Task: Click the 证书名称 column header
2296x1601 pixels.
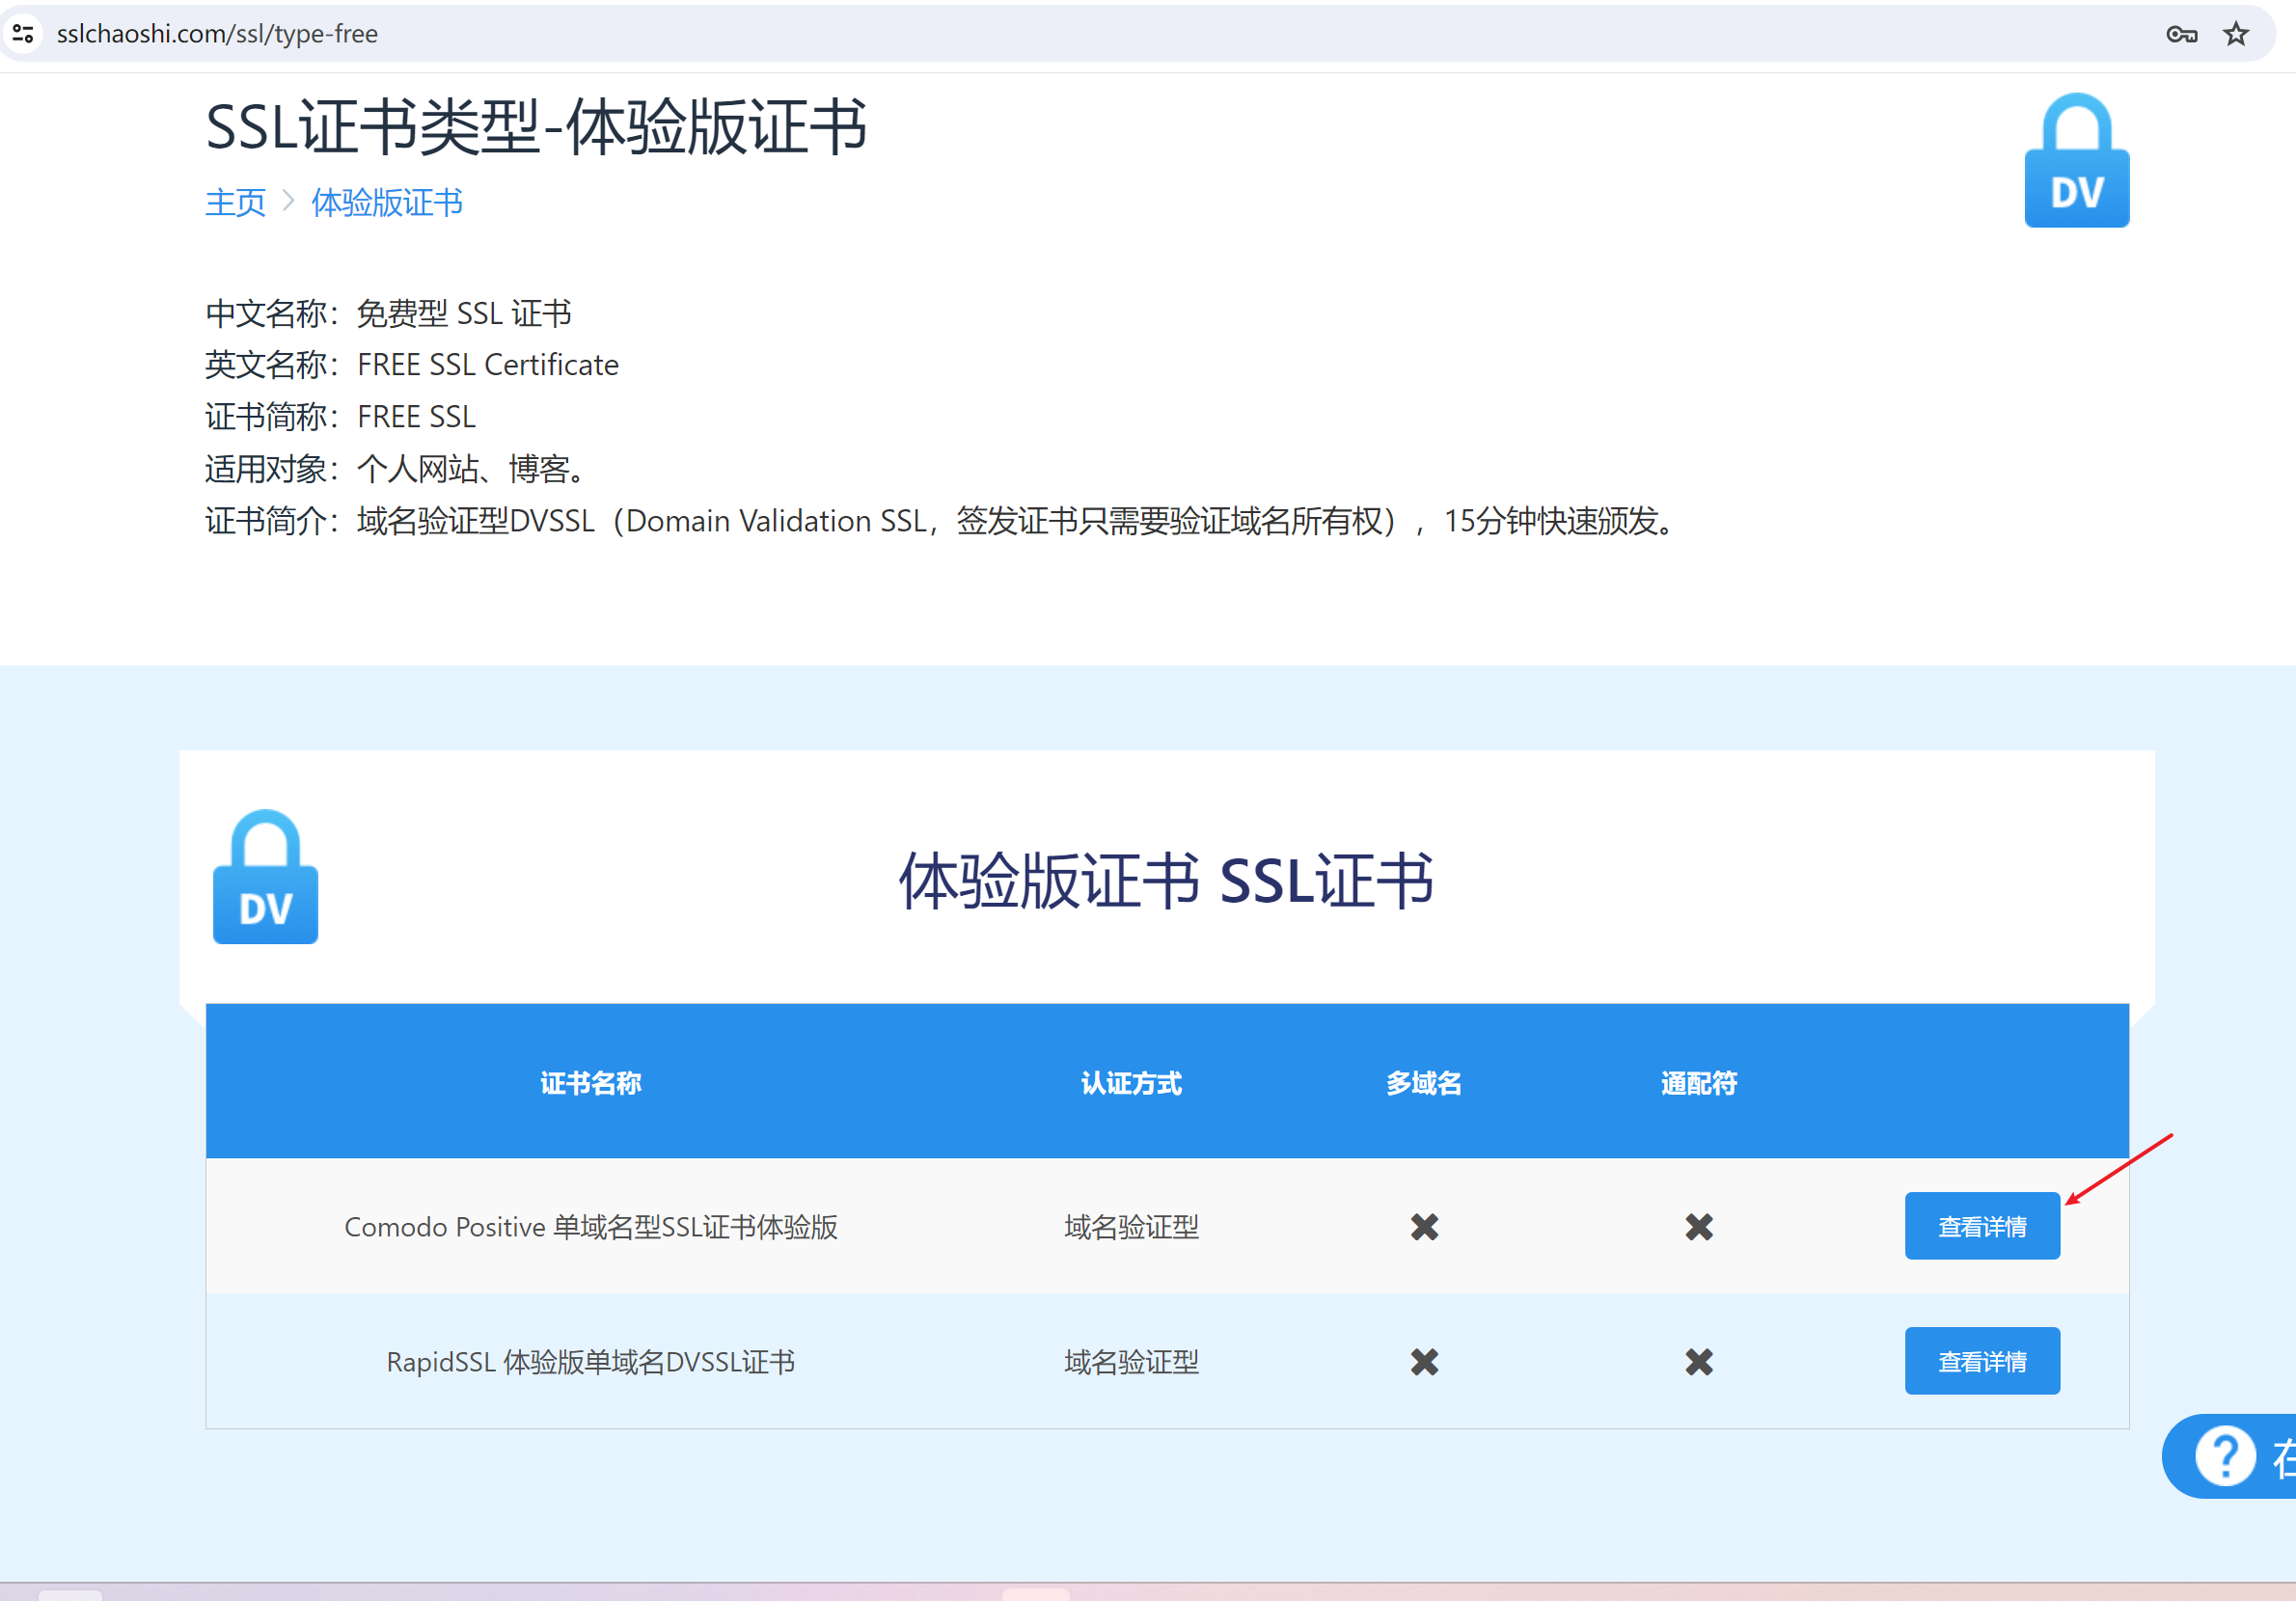Action: 590,1083
